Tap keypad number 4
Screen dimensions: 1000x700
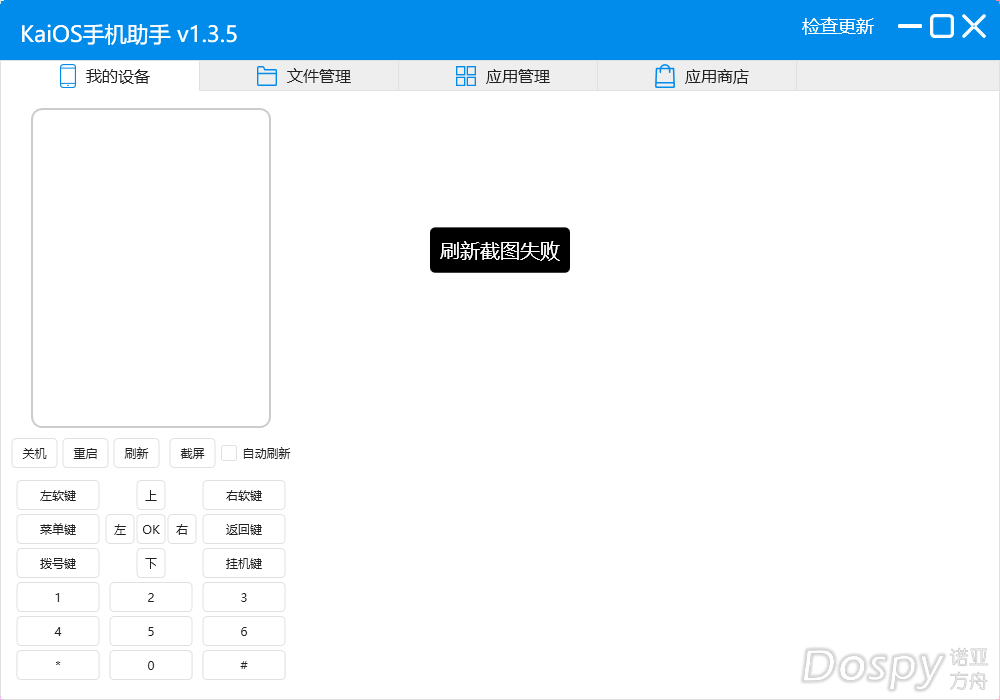[x=58, y=631]
